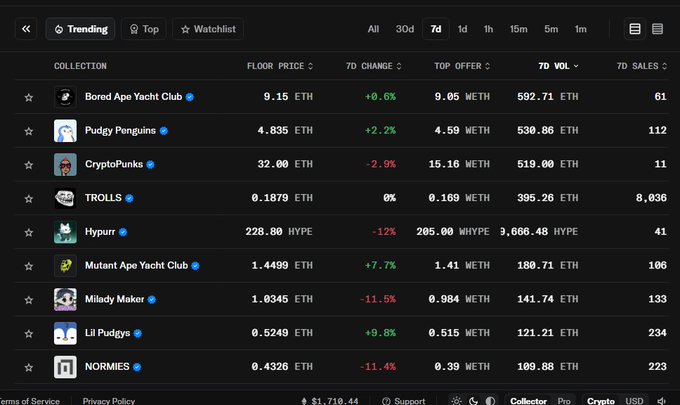Select the system contrast theme icon
The width and height of the screenshot is (680, 405).
490,401
